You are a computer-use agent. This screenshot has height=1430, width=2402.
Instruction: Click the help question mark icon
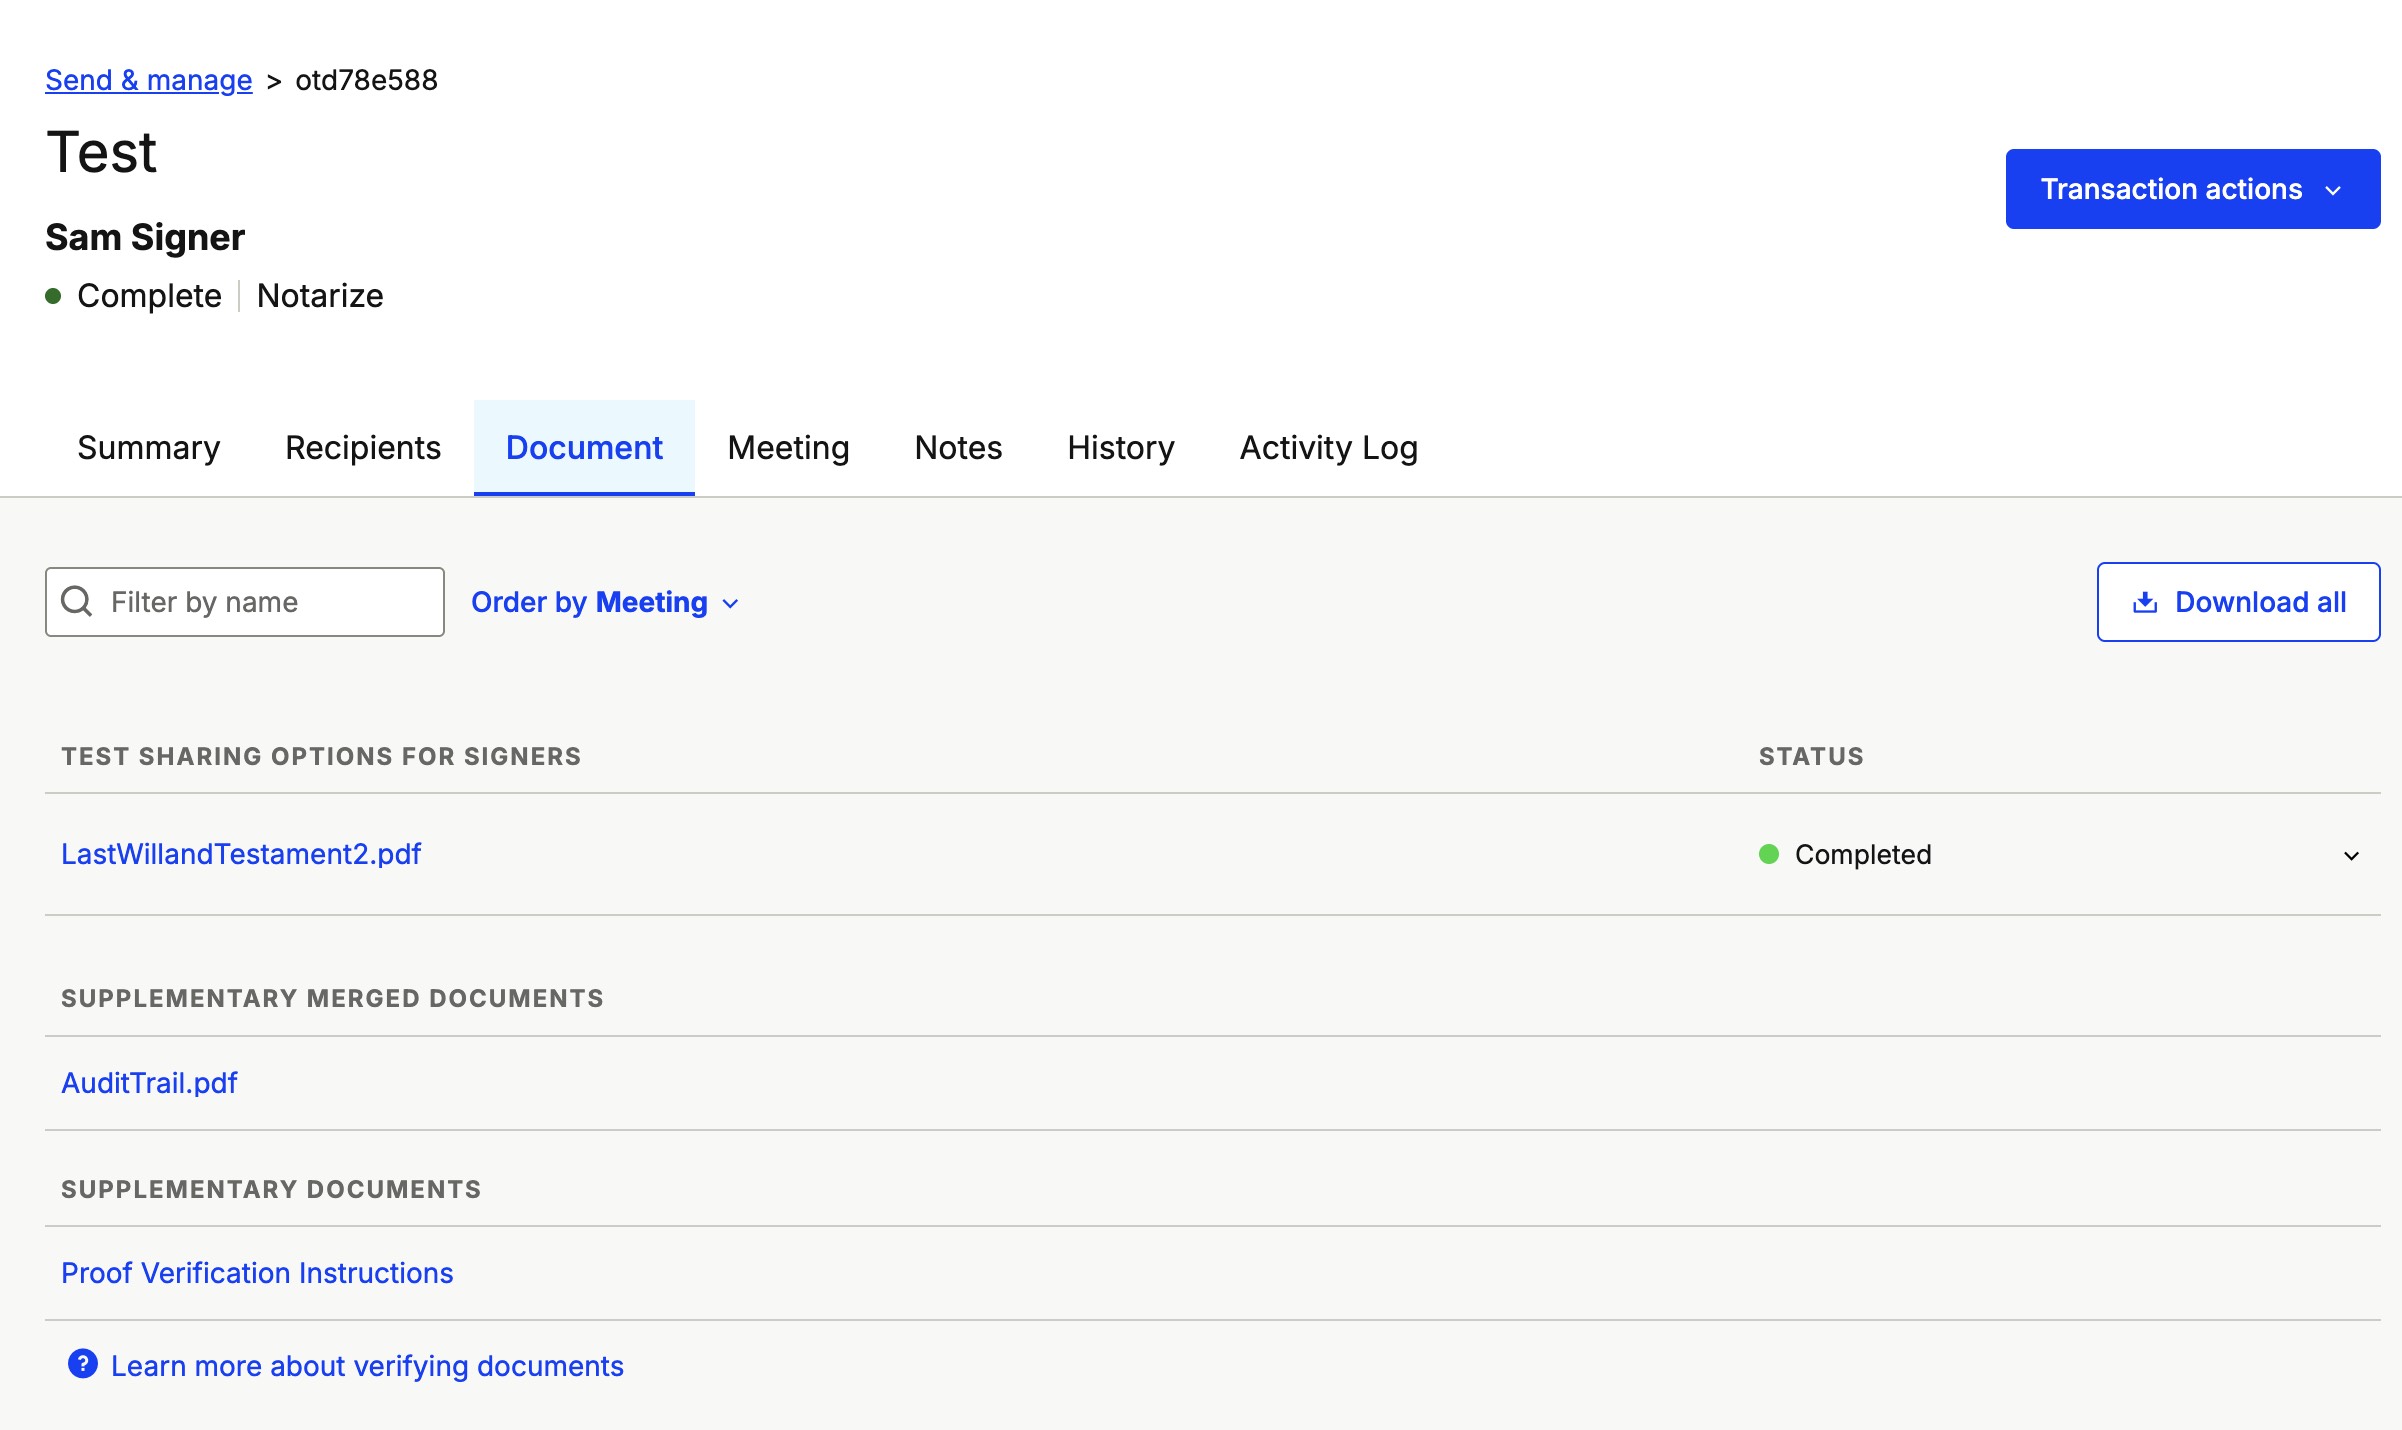(83, 1364)
